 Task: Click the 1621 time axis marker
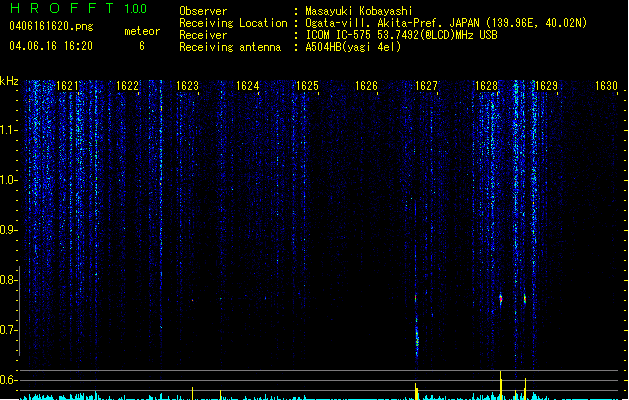coord(67,86)
